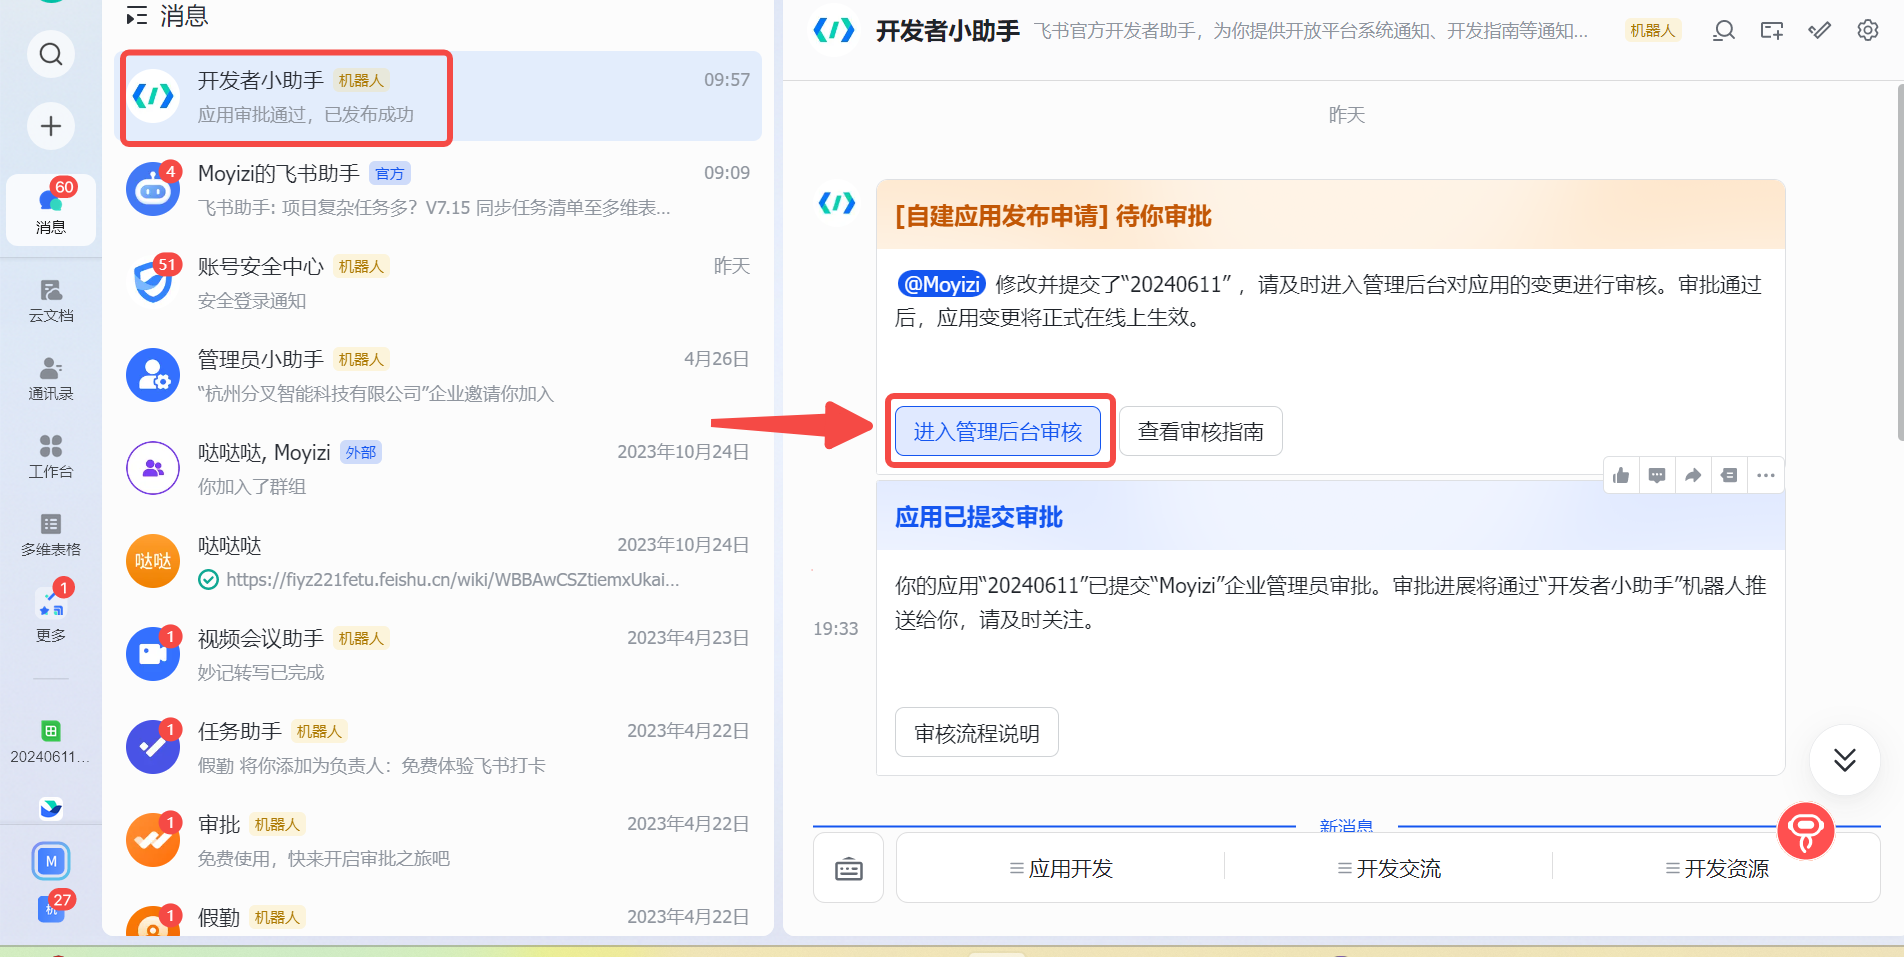The height and width of the screenshot is (957, 1904).
Task: Open 通讯录 contacts in sidebar
Action: [x=51, y=378]
